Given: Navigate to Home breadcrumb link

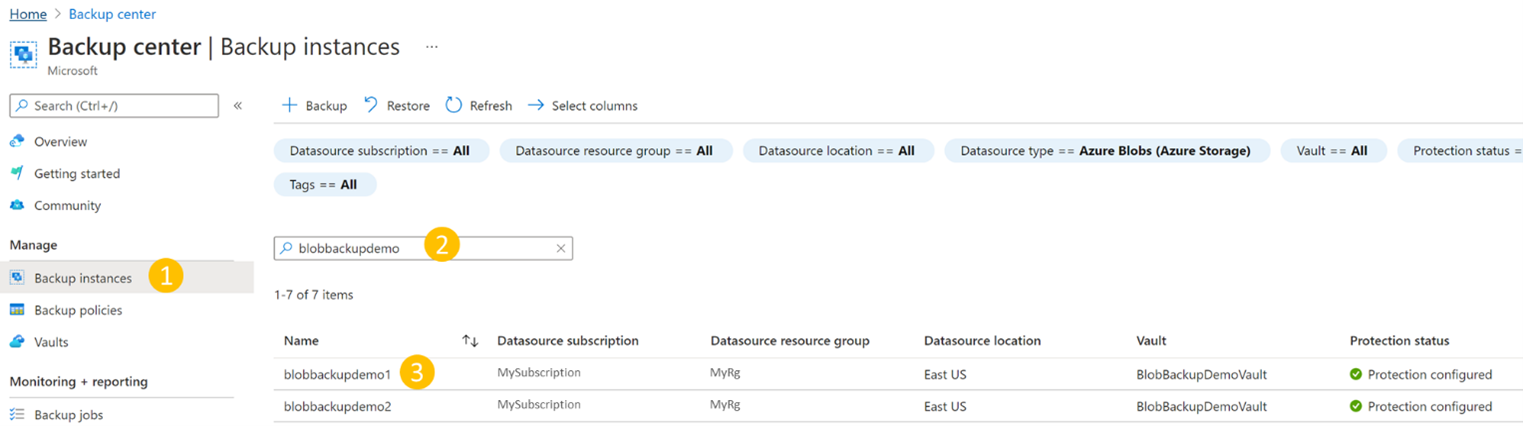Looking at the screenshot, I should 28,14.
